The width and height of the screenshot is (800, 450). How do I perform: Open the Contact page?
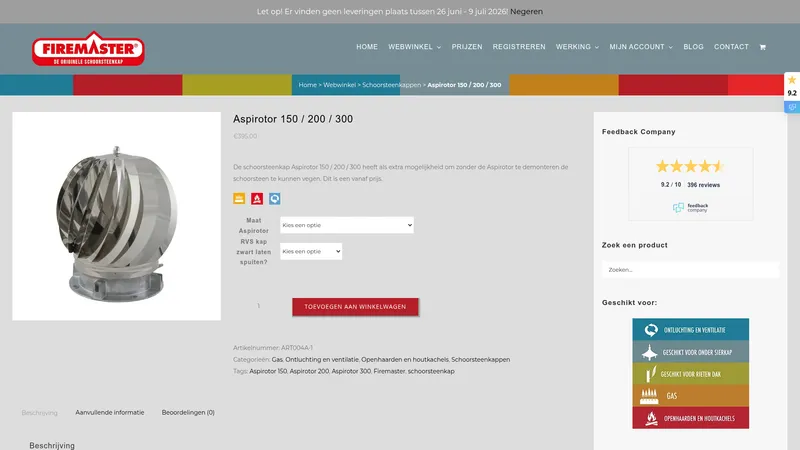coord(731,47)
